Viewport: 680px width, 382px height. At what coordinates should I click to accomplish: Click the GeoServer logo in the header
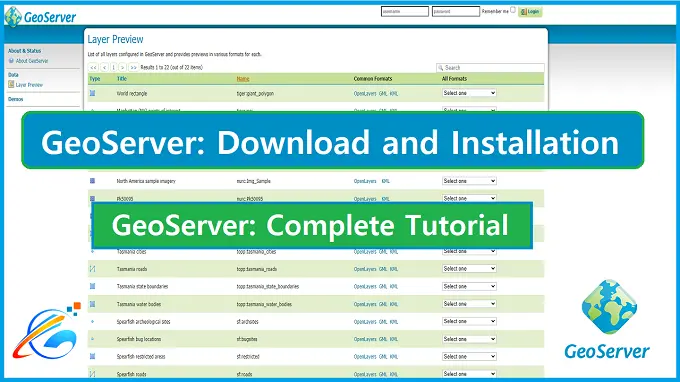[x=40, y=16]
